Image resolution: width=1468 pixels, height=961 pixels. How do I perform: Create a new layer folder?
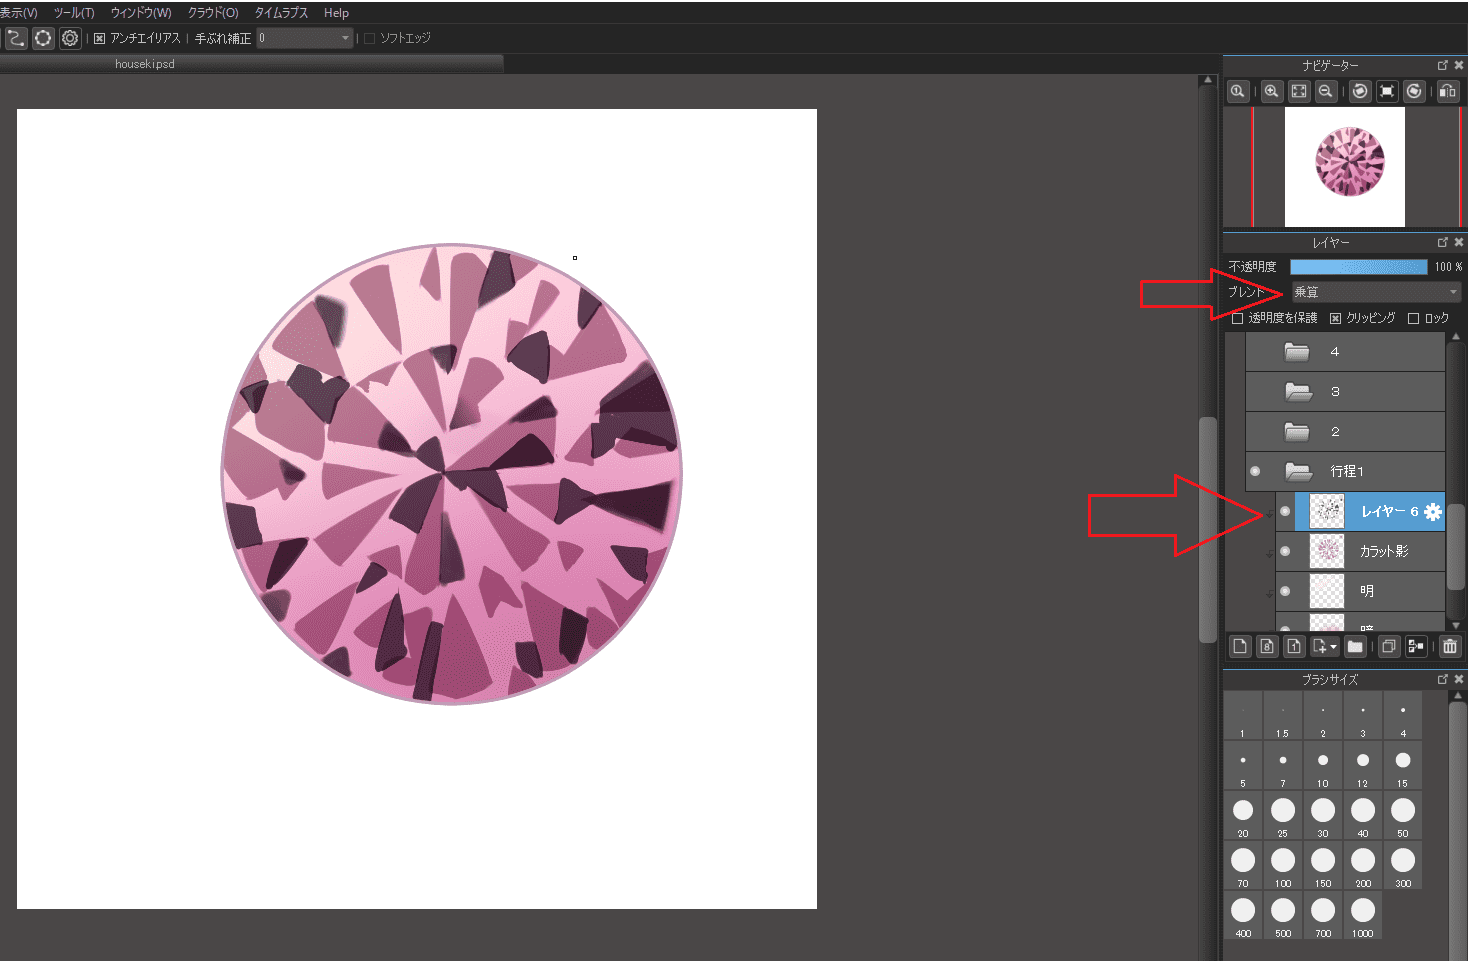(x=1355, y=646)
